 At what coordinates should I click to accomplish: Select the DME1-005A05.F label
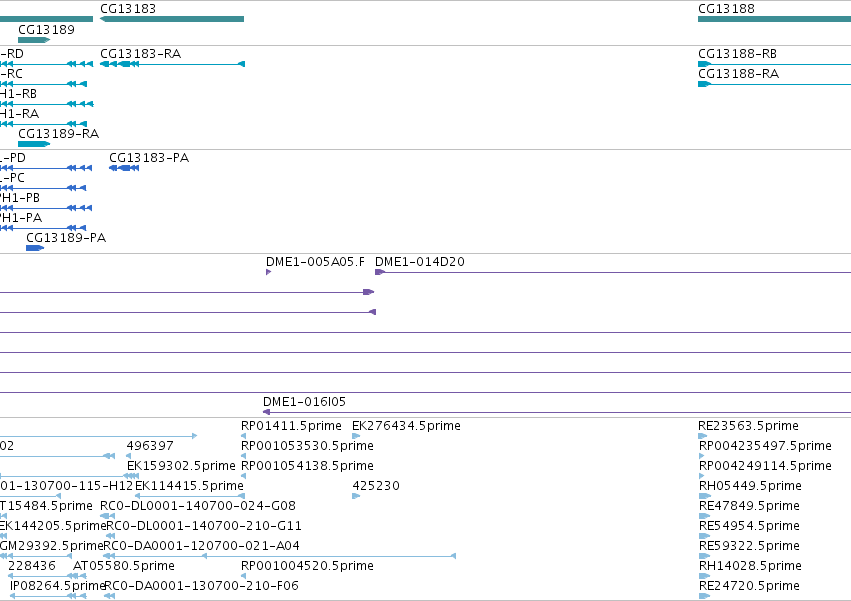[x=315, y=262]
